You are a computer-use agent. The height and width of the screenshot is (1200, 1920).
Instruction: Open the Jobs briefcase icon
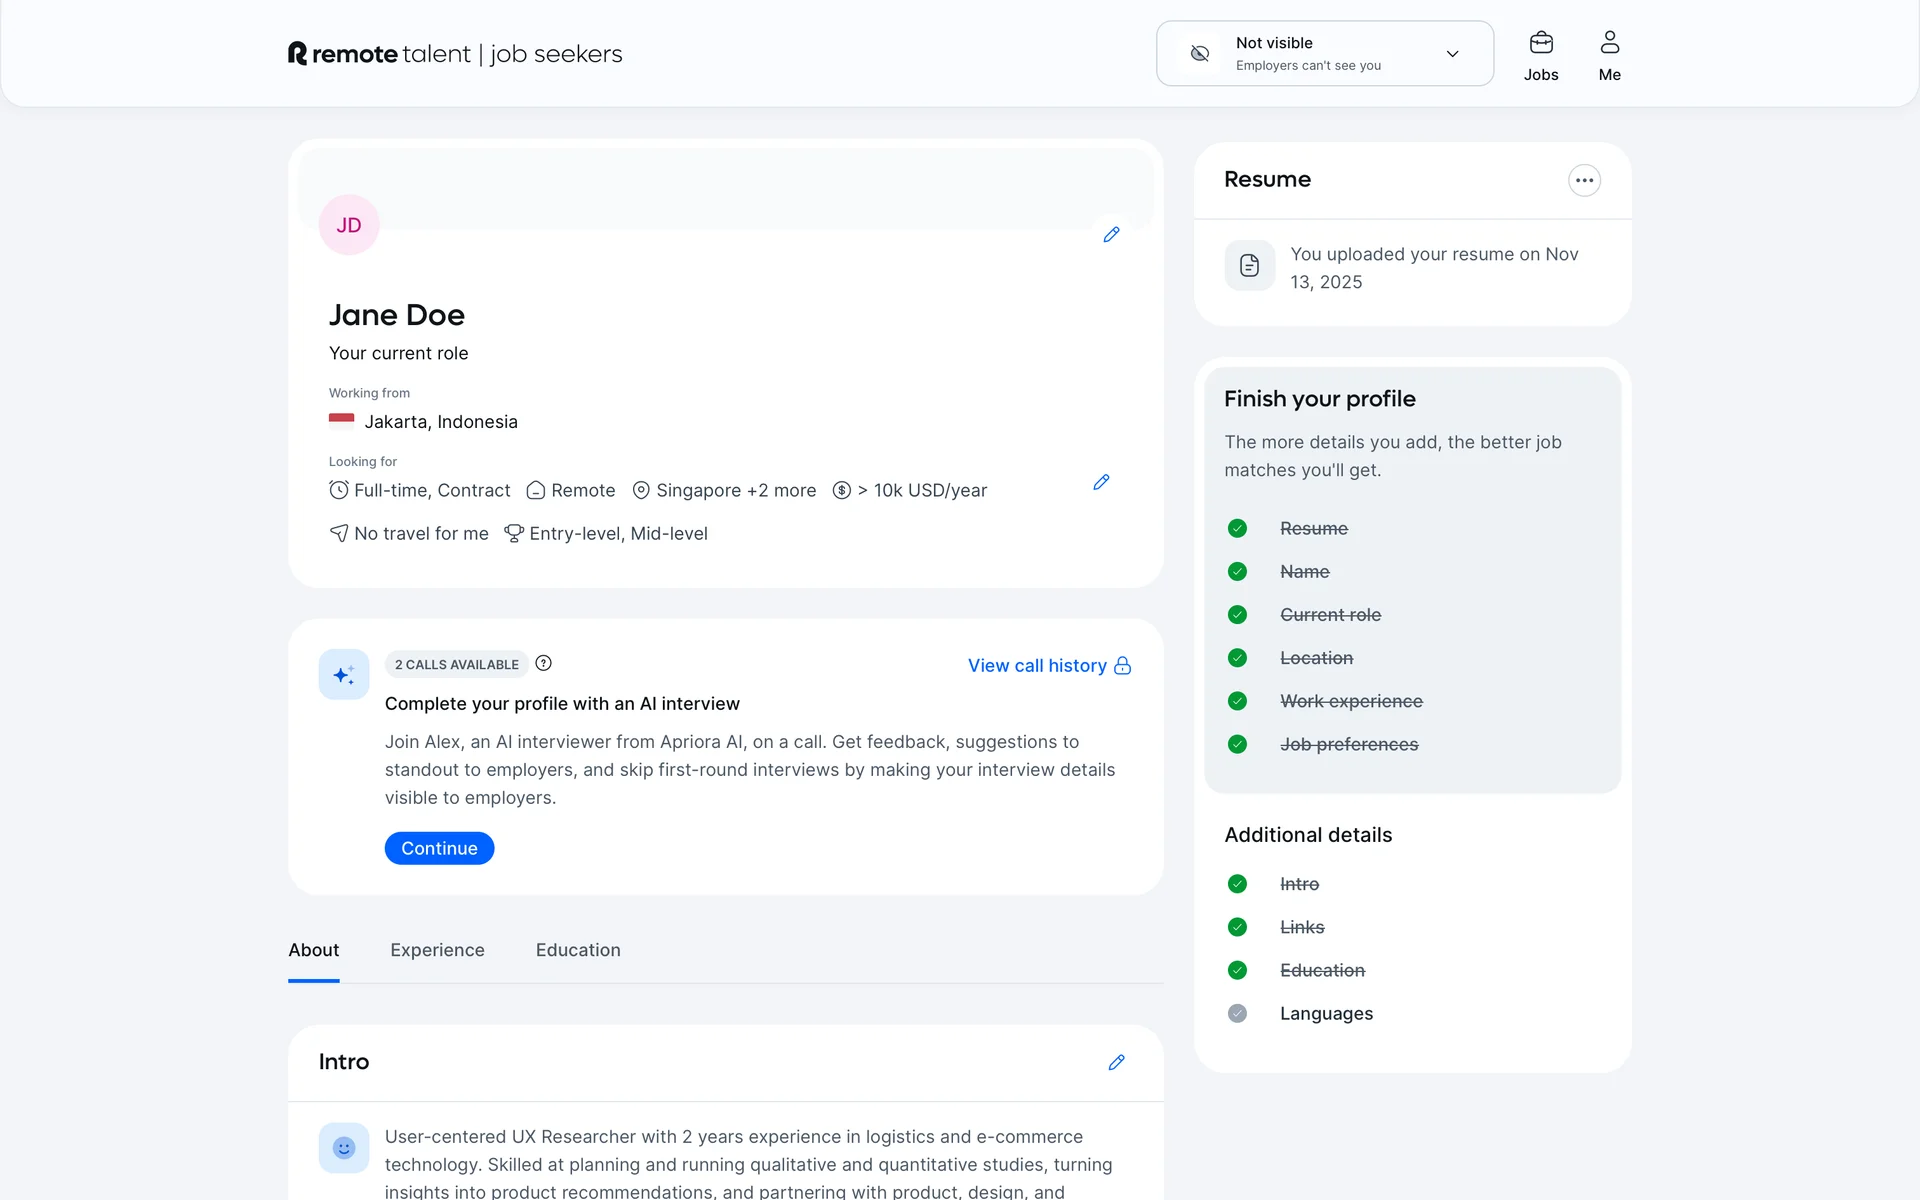(x=1541, y=43)
